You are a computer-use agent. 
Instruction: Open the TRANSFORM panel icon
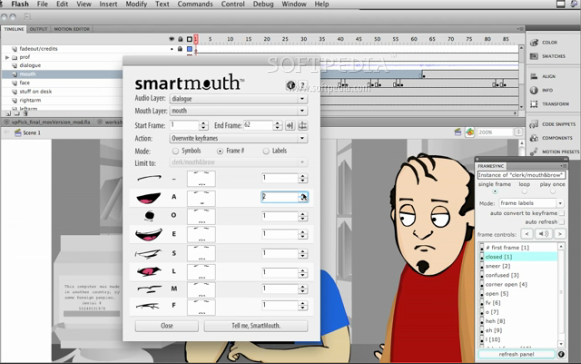[x=534, y=104]
